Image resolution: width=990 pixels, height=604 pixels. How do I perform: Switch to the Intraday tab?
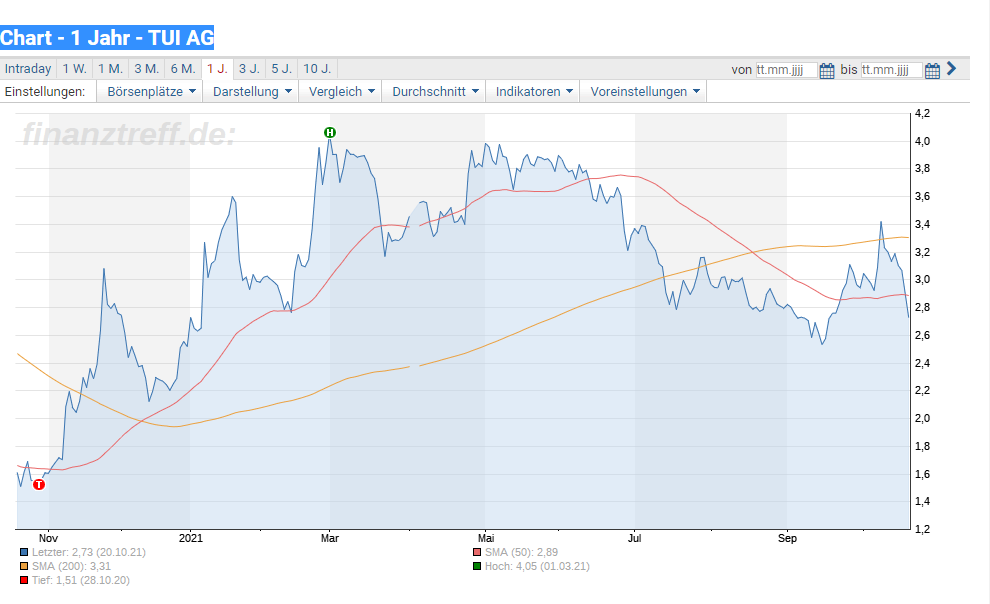pyautogui.click(x=28, y=69)
